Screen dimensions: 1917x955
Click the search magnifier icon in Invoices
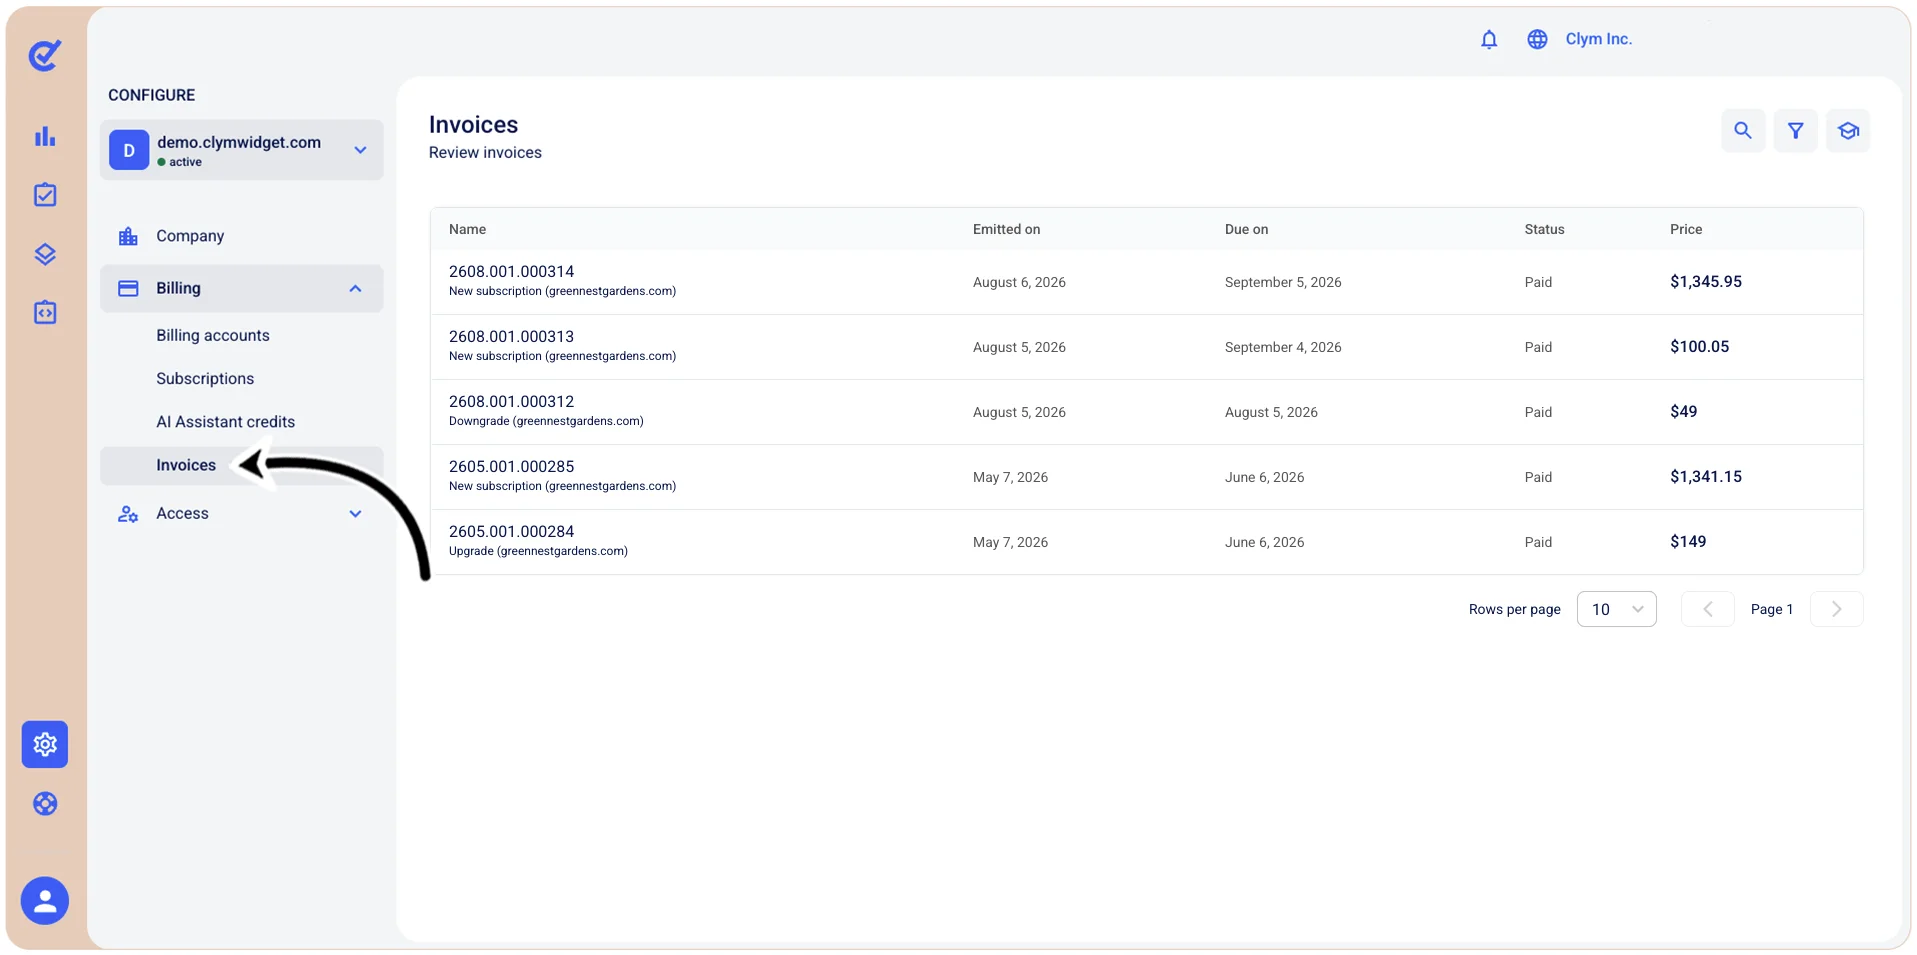coord(1743,131)
